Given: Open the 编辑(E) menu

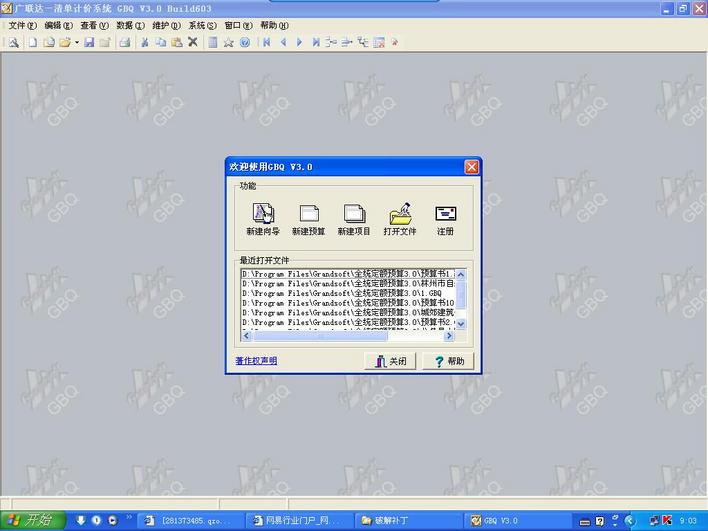Looking at the screenshot, I should pyautogui.click(x=58, y=25).
